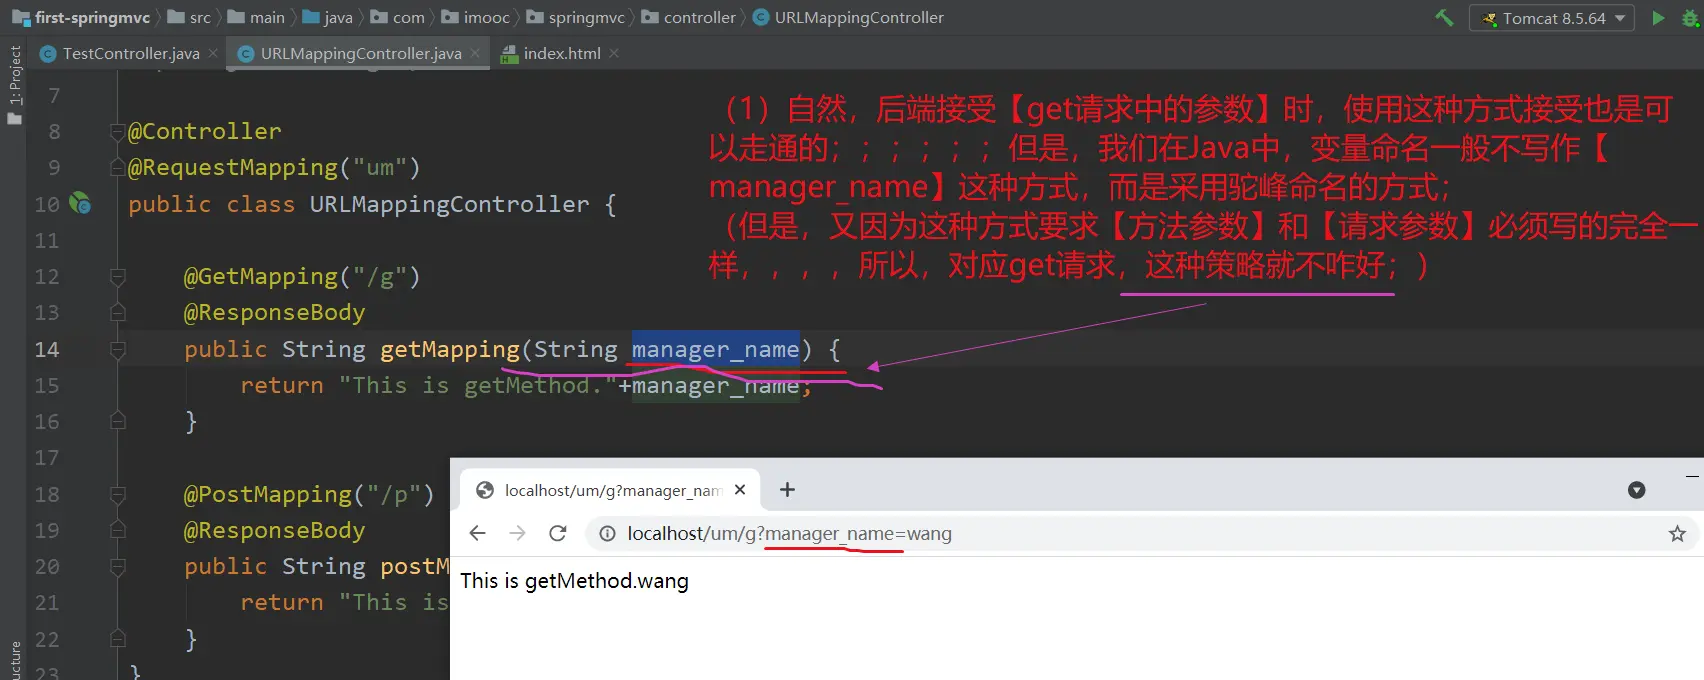This screenshot has height=680, width=1704.
Task: Click the Spring bean gutter icon on line 10
Action: tap(80, 204)
